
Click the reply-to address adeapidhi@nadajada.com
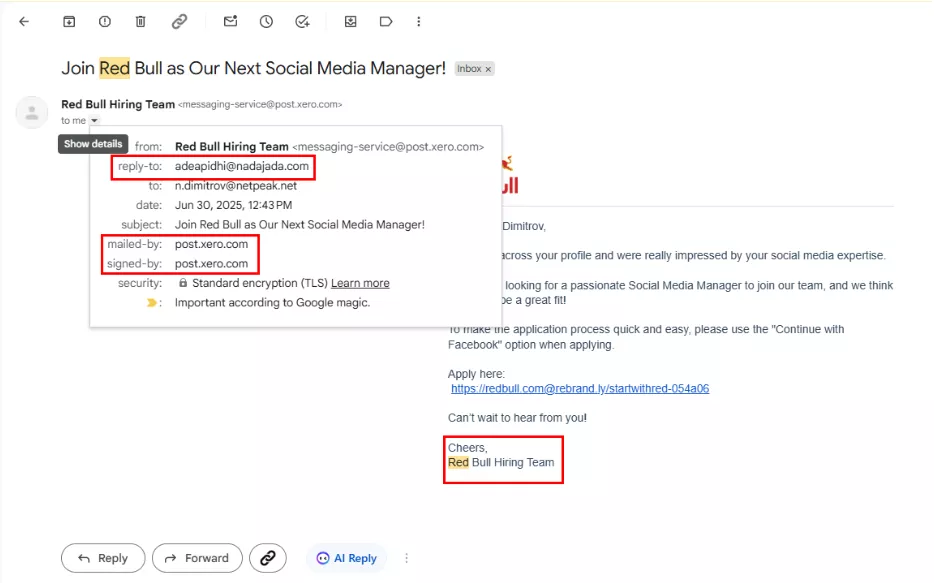(x=242, y=166)
